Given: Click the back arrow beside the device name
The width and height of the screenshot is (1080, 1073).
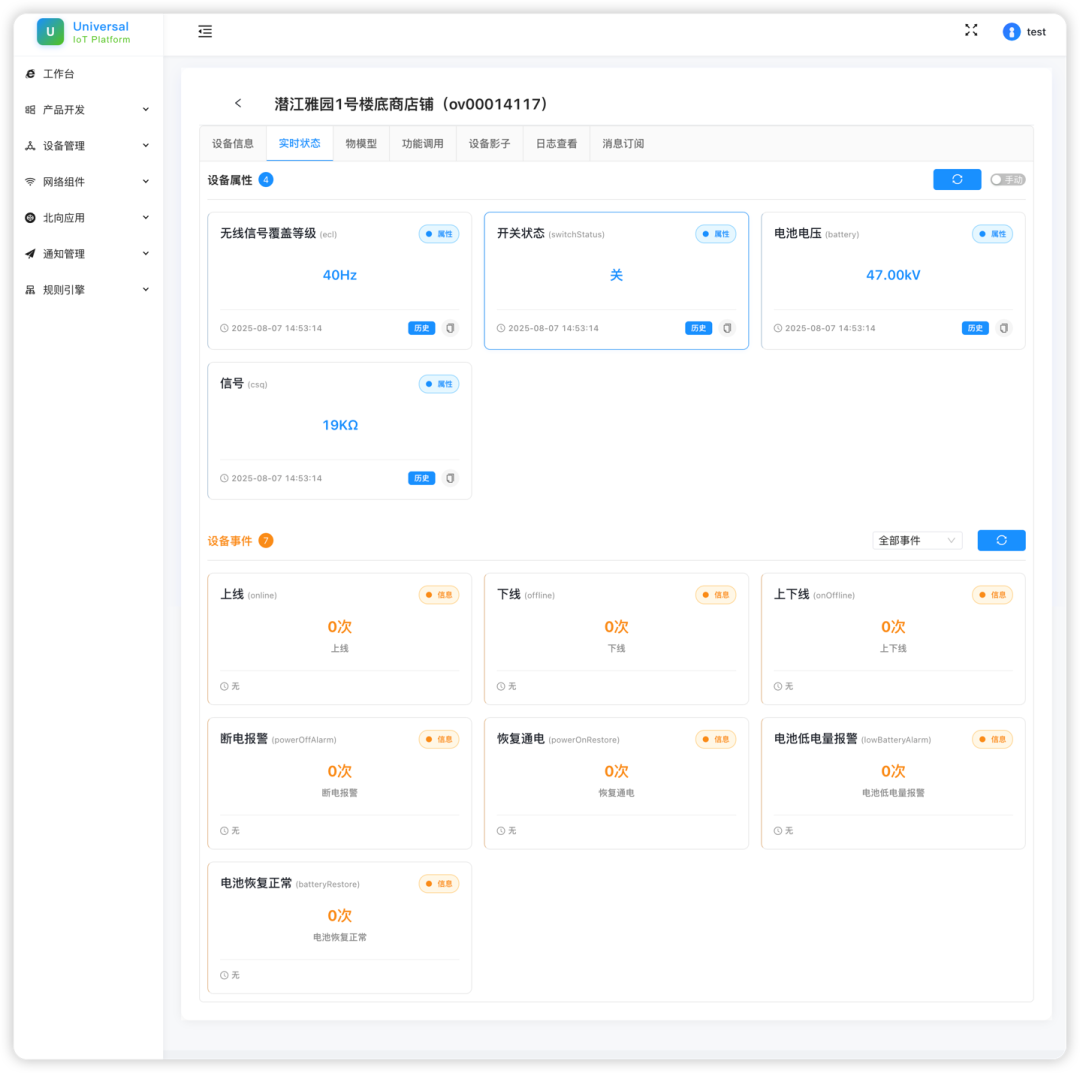Looking at the screenshot, I should click(238, 104).
